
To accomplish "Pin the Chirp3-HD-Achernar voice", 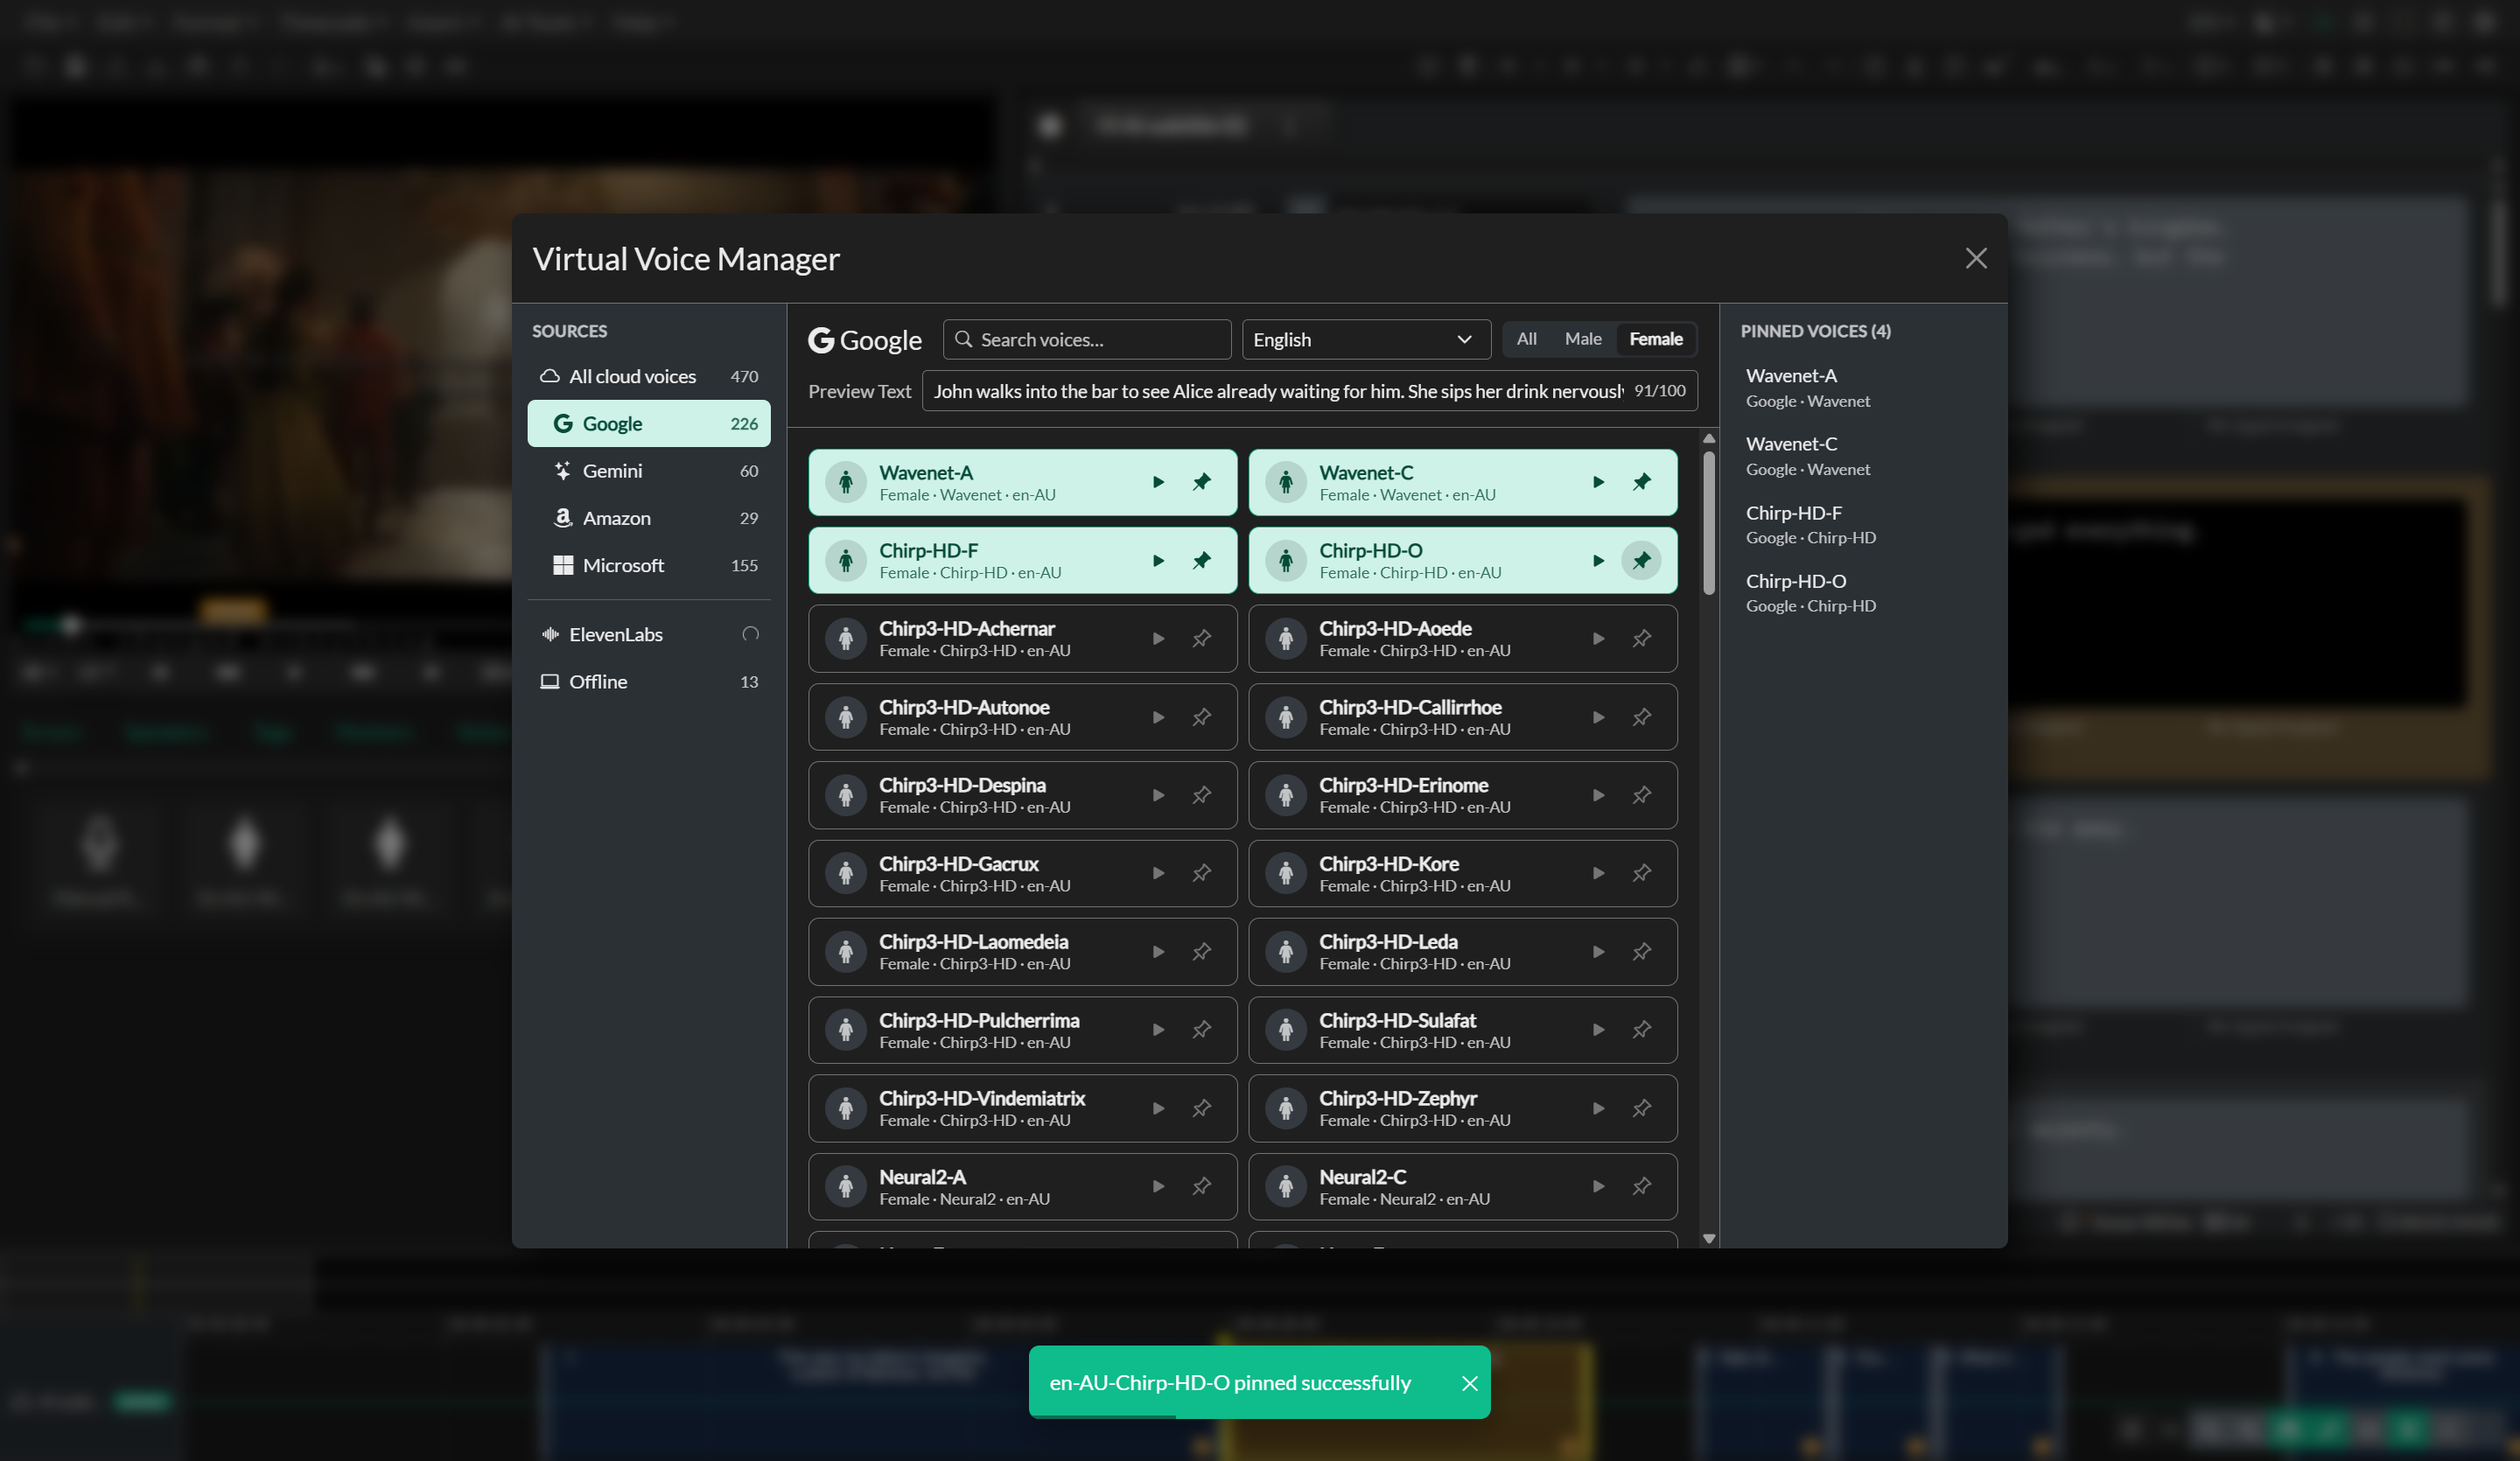I will click(x=1201, y=638).
